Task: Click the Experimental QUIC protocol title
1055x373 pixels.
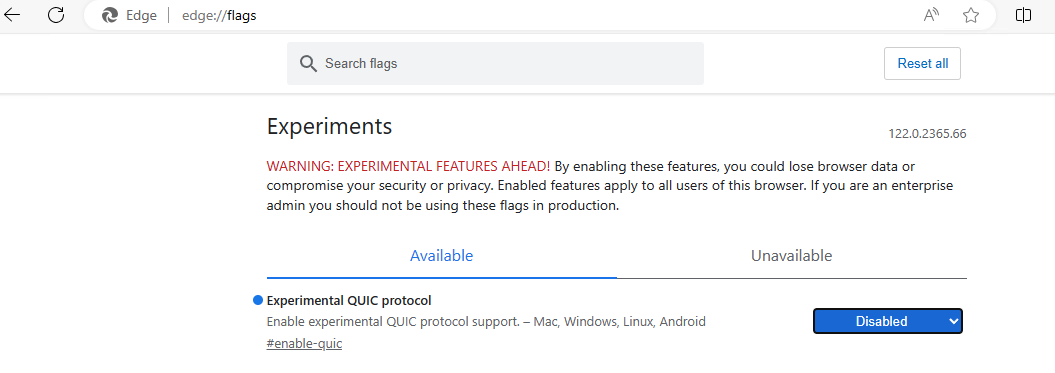Action: (x=349, y=300)
